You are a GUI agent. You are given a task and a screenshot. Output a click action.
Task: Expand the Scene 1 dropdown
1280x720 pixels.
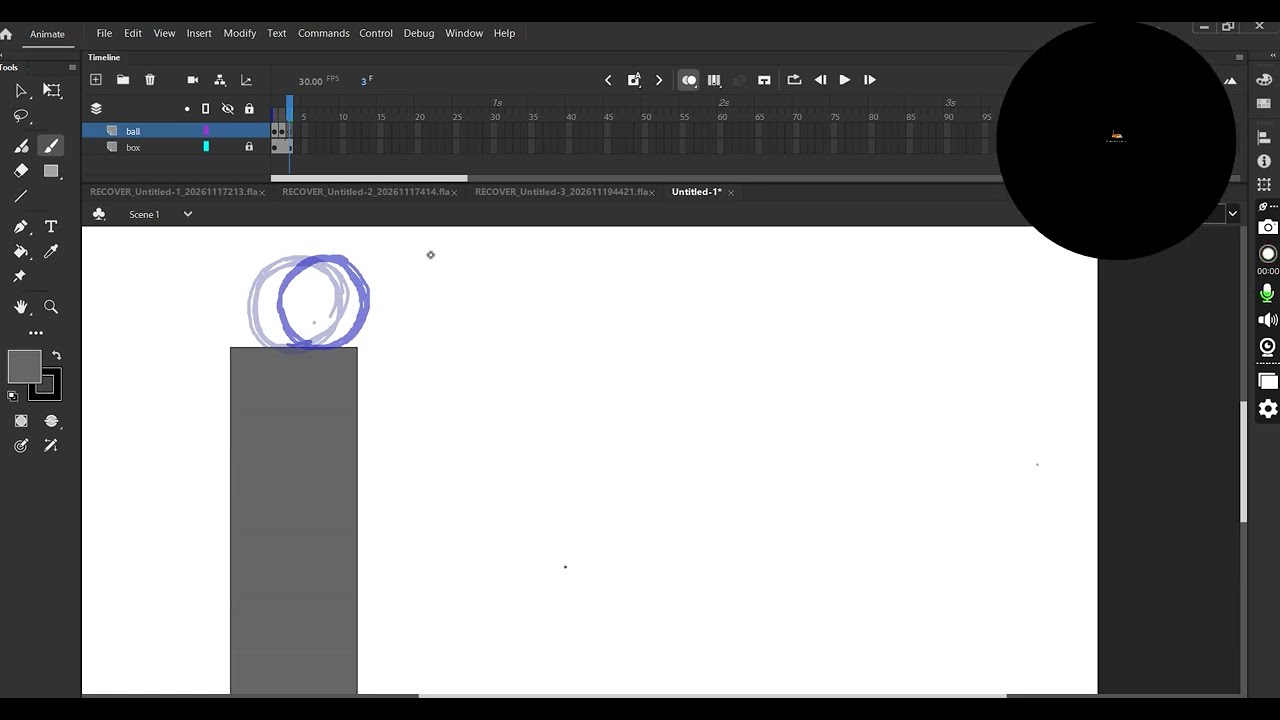(x=187, y=214)
